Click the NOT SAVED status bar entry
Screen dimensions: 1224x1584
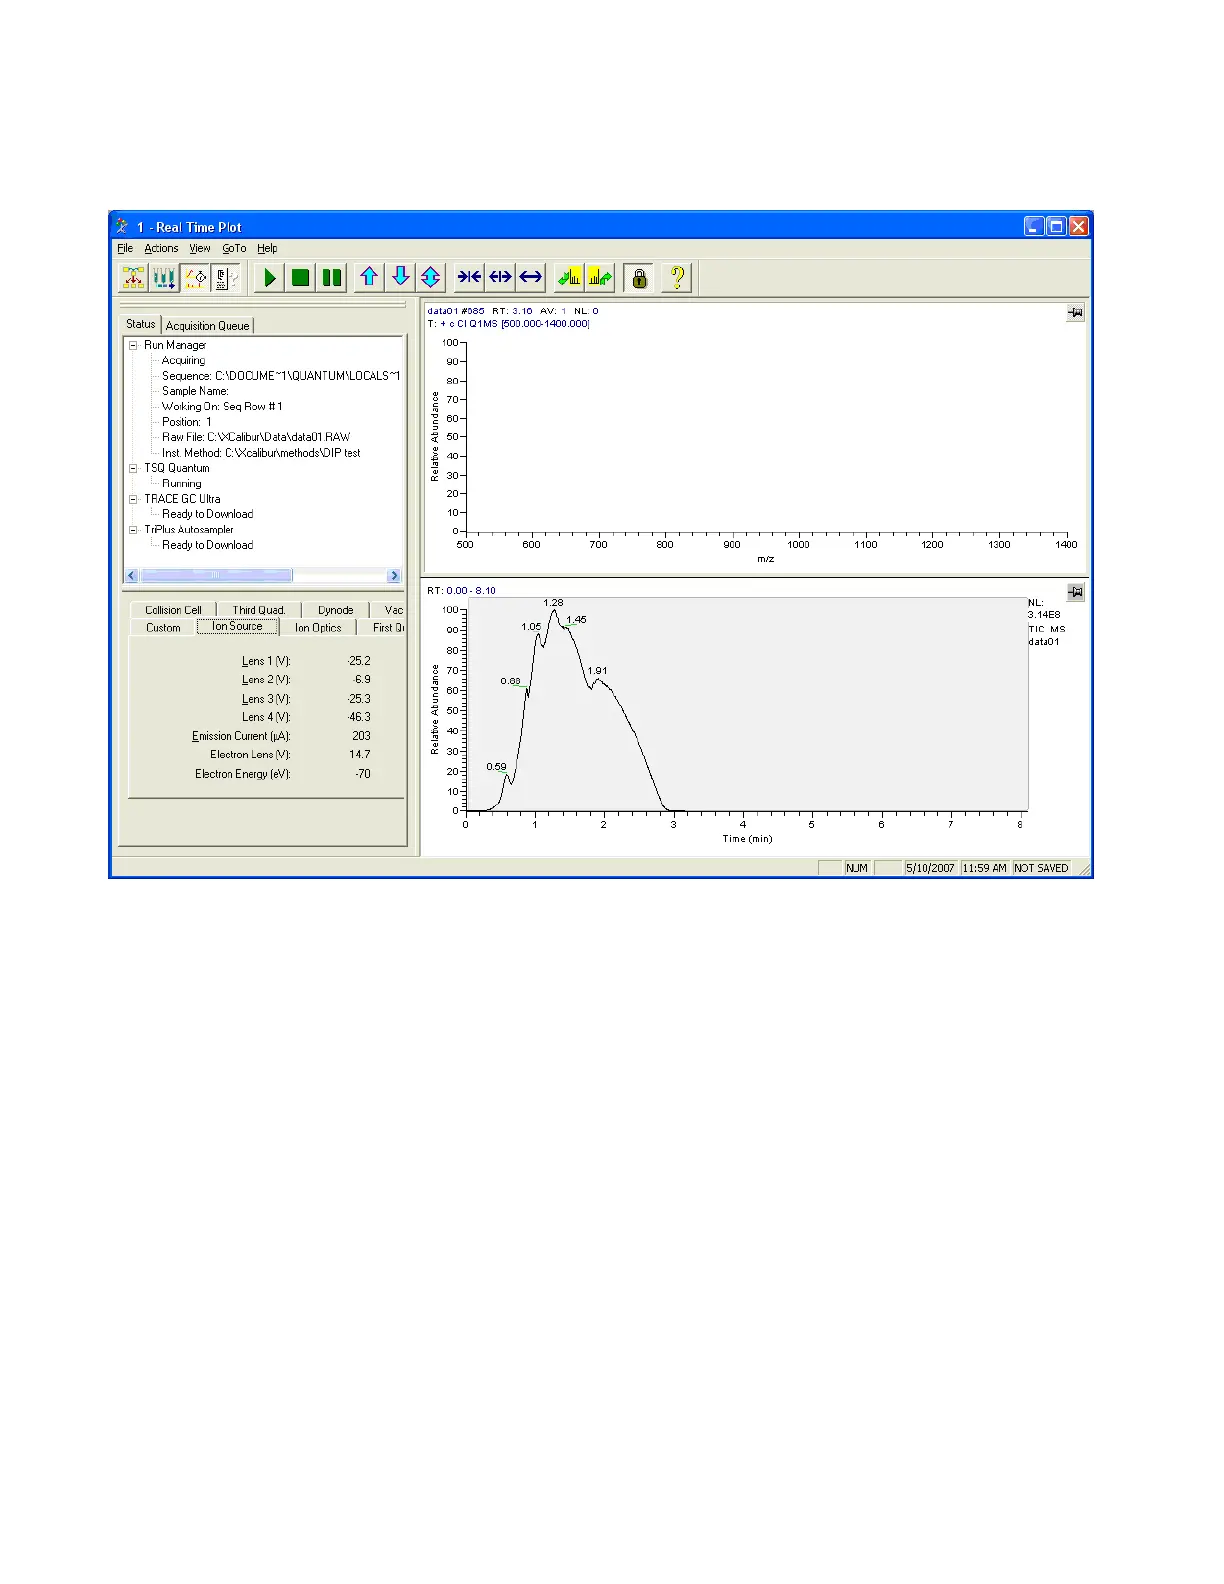click(x=1041, y=868)
